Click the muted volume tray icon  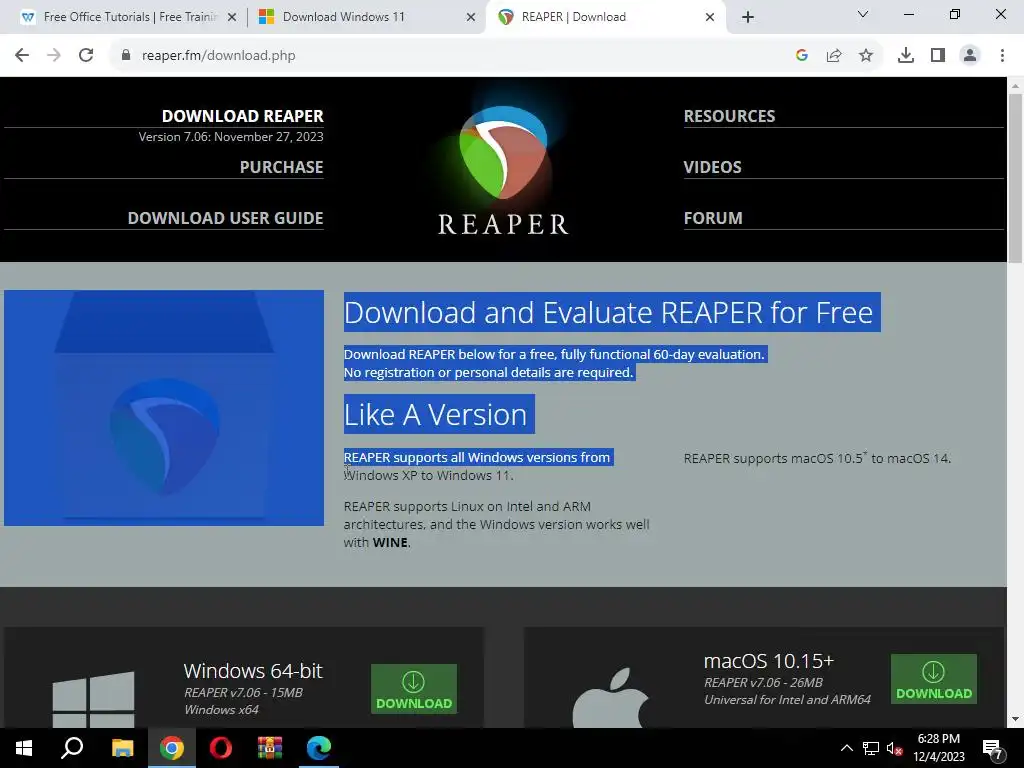(895, 748)
